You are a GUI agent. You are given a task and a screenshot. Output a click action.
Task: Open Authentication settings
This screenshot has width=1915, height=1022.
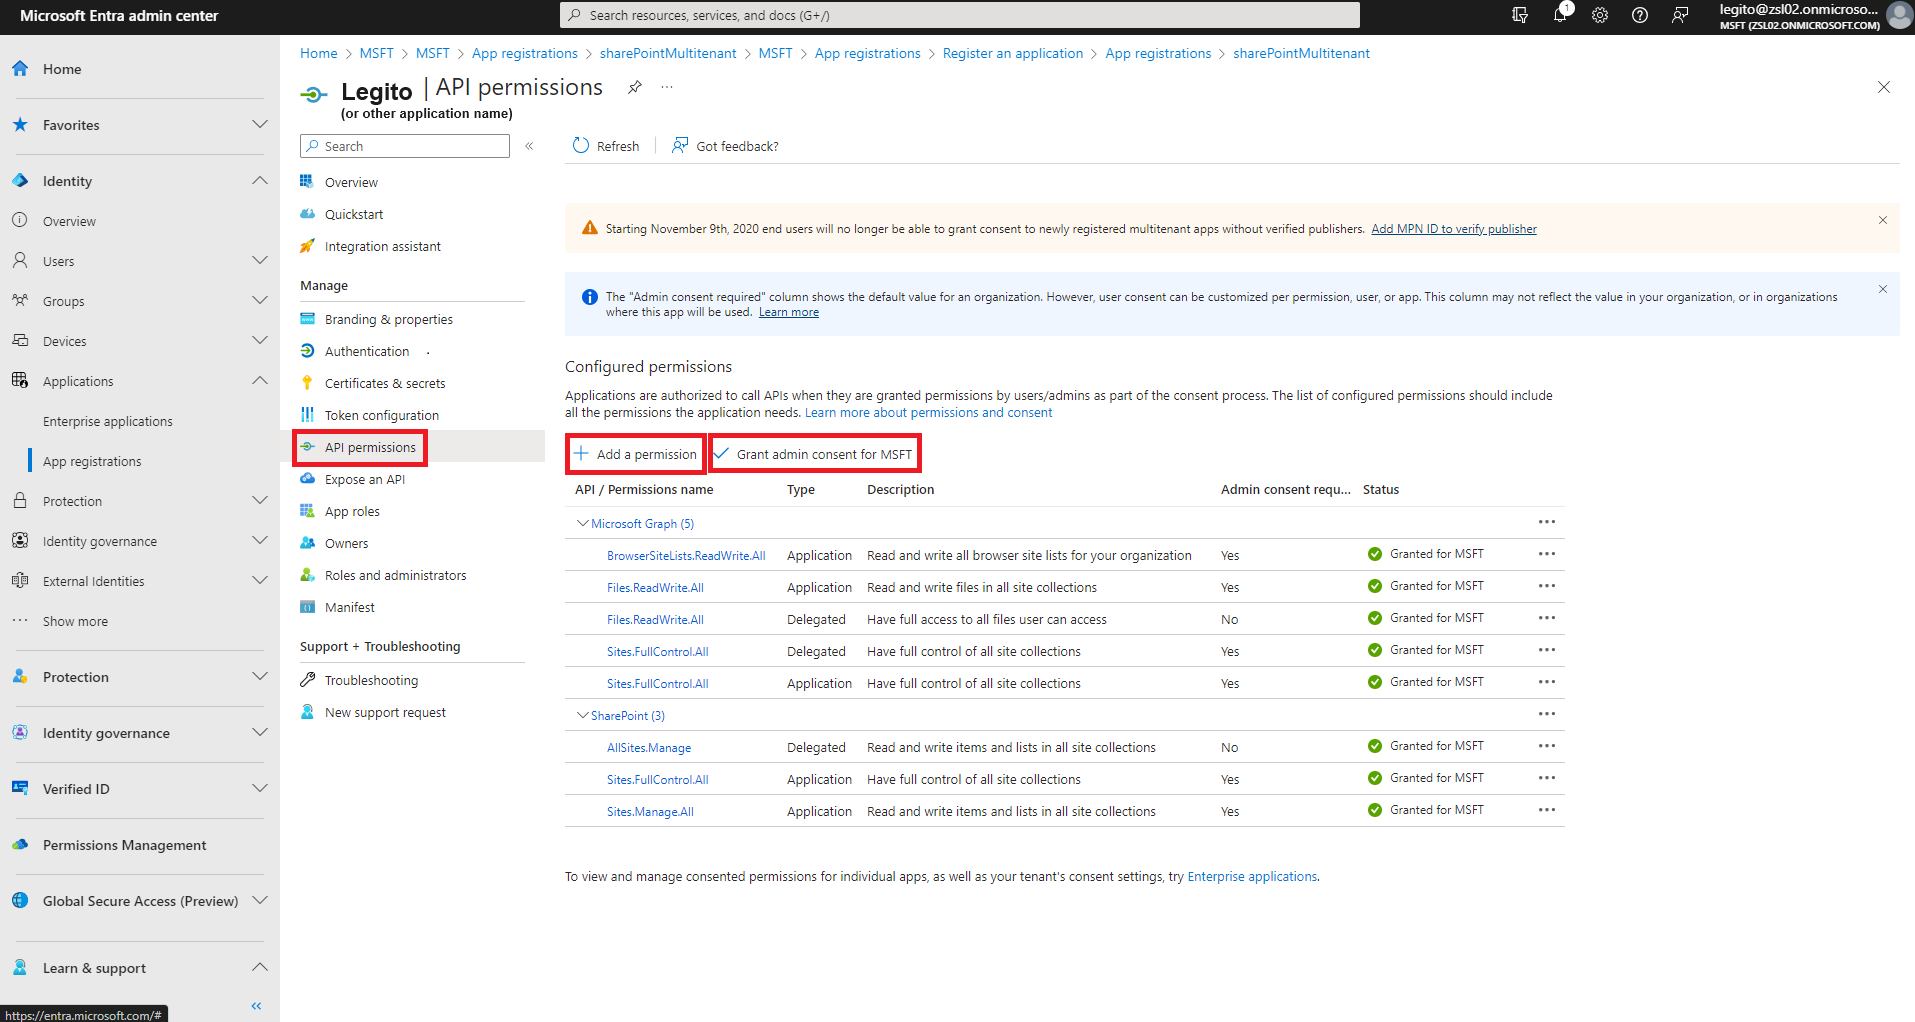366,351
